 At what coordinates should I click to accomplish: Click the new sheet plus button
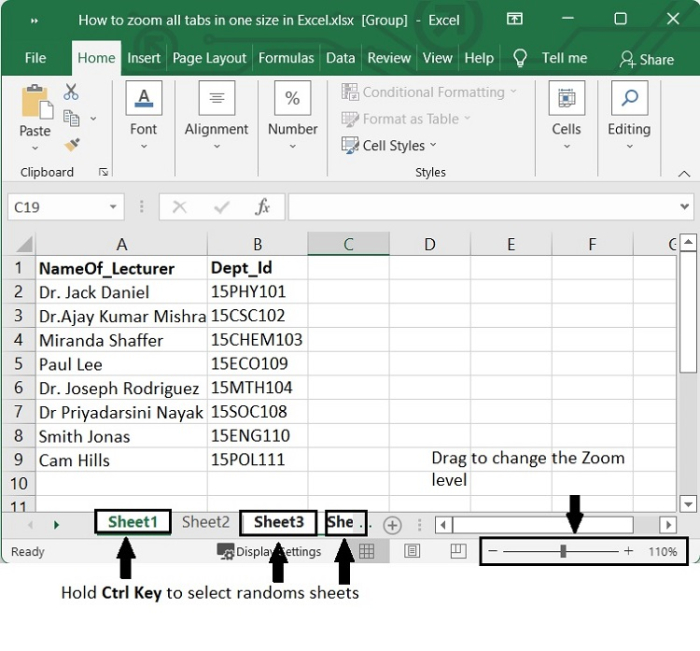click(392, 524)
